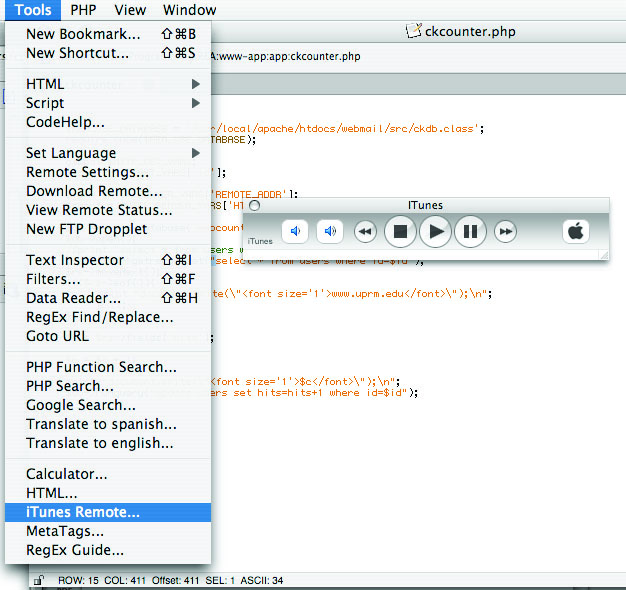
Task: Skip to next track in iTunes remote
Action: [x=505, y=232]
